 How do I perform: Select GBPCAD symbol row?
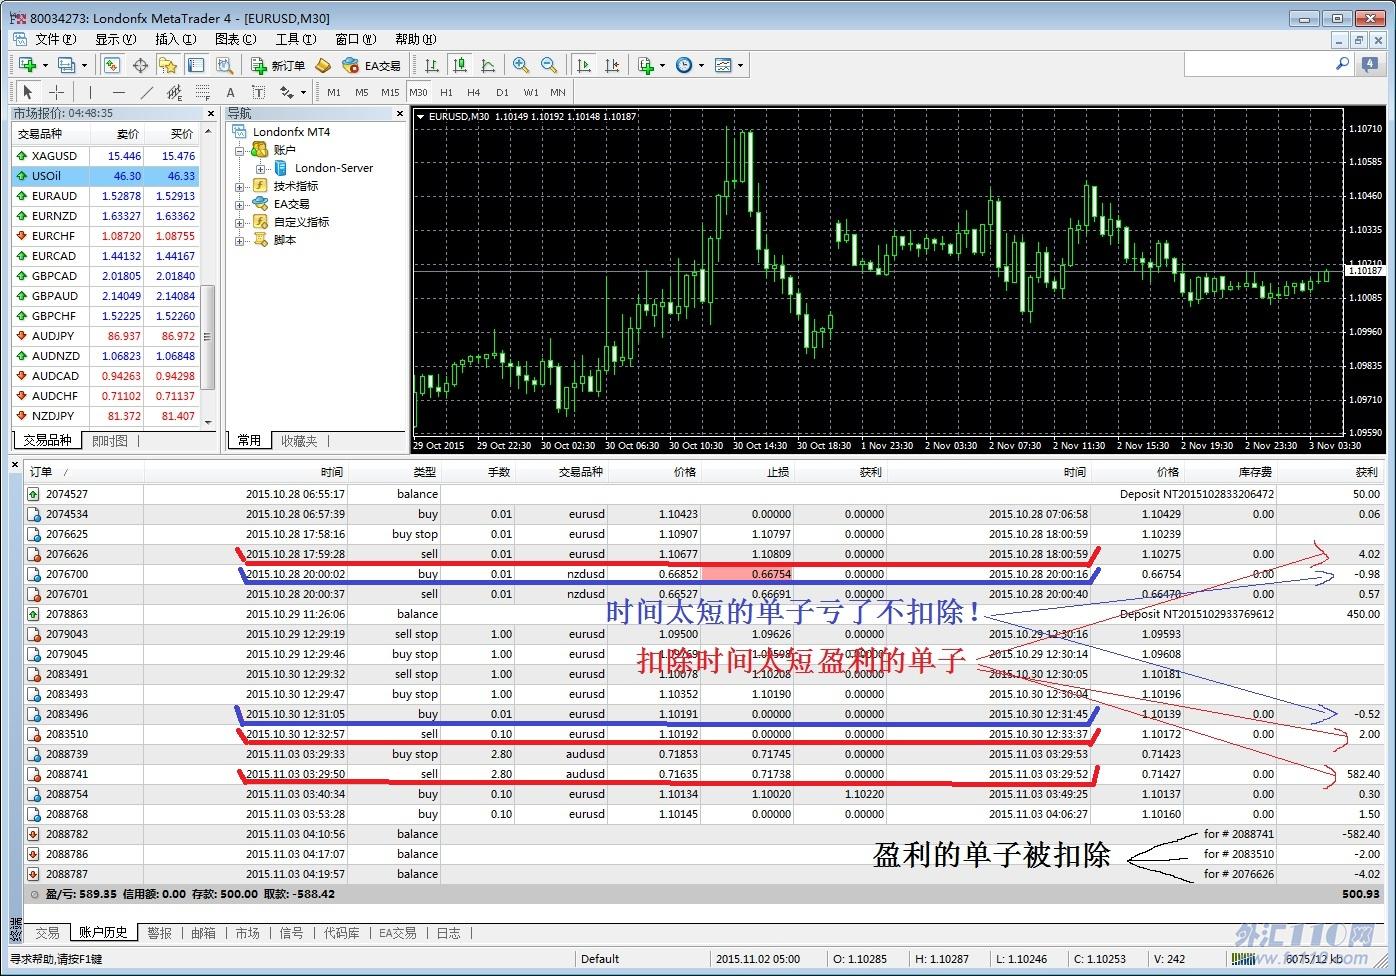pos(106,276)
